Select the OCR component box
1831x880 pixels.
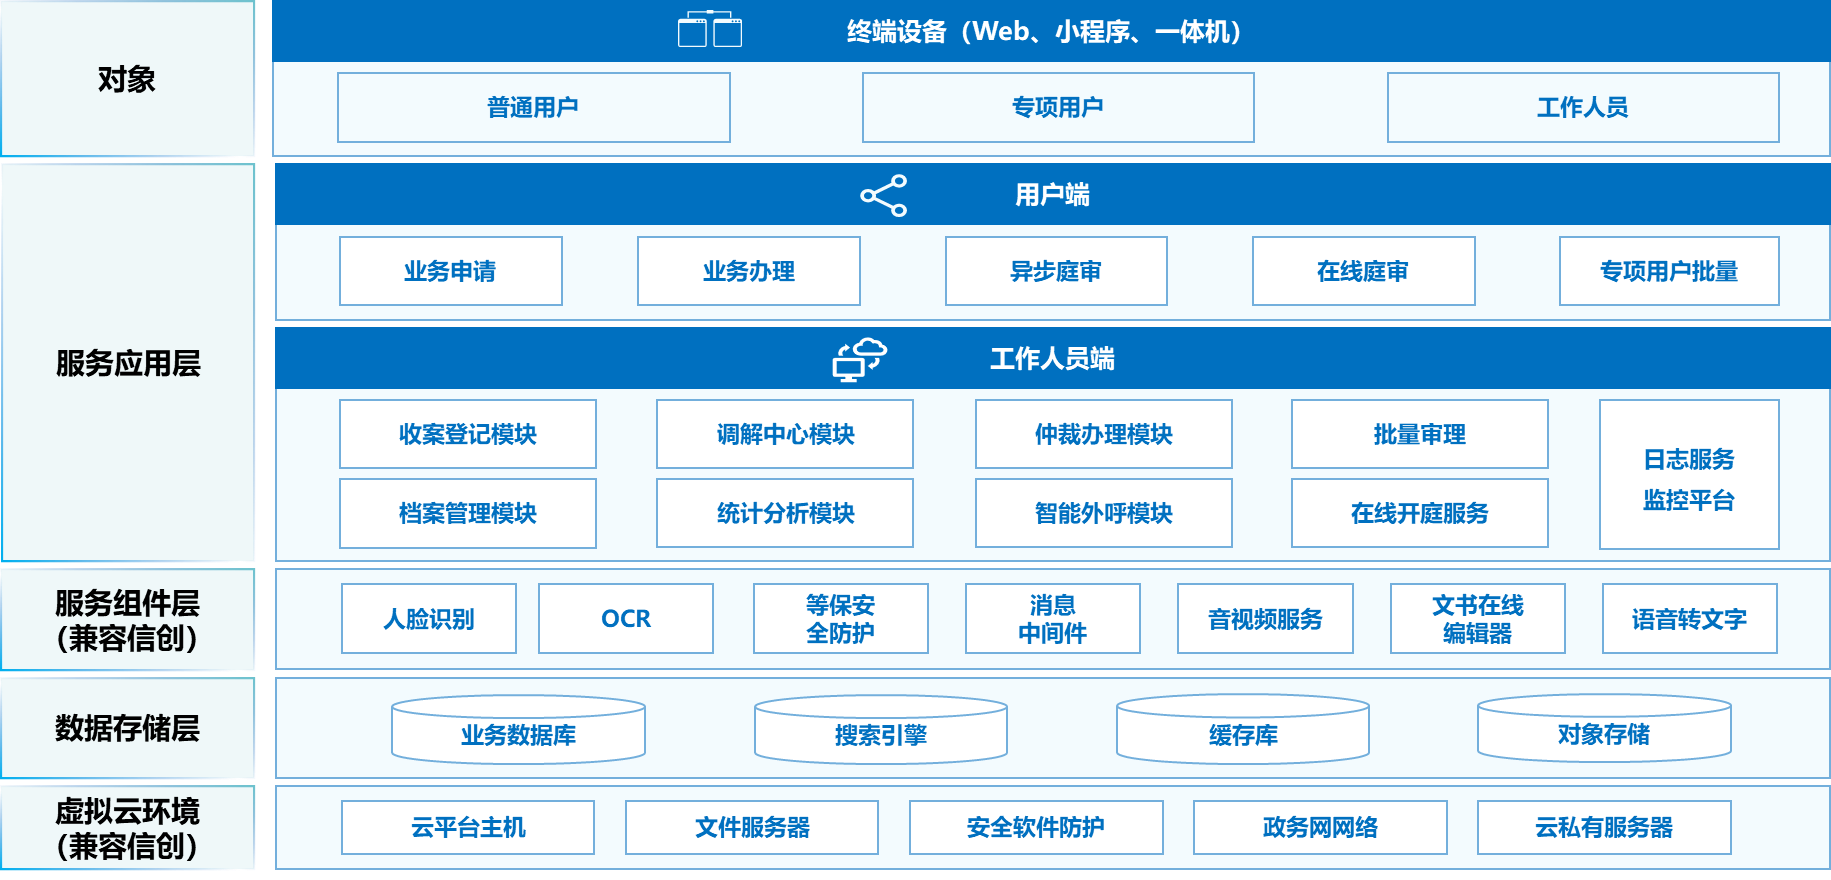point(625,619)
